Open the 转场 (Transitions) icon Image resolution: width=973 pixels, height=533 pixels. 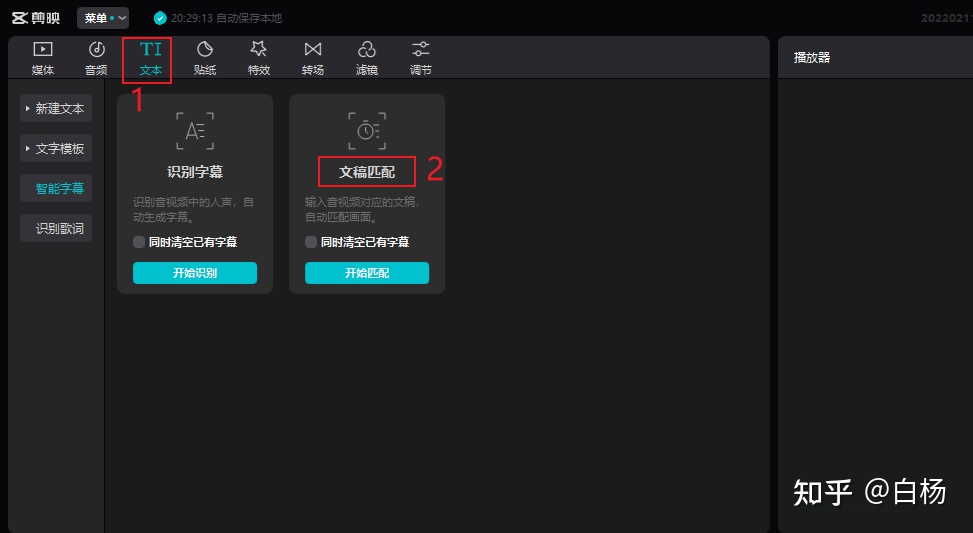[x=313, y=50]
